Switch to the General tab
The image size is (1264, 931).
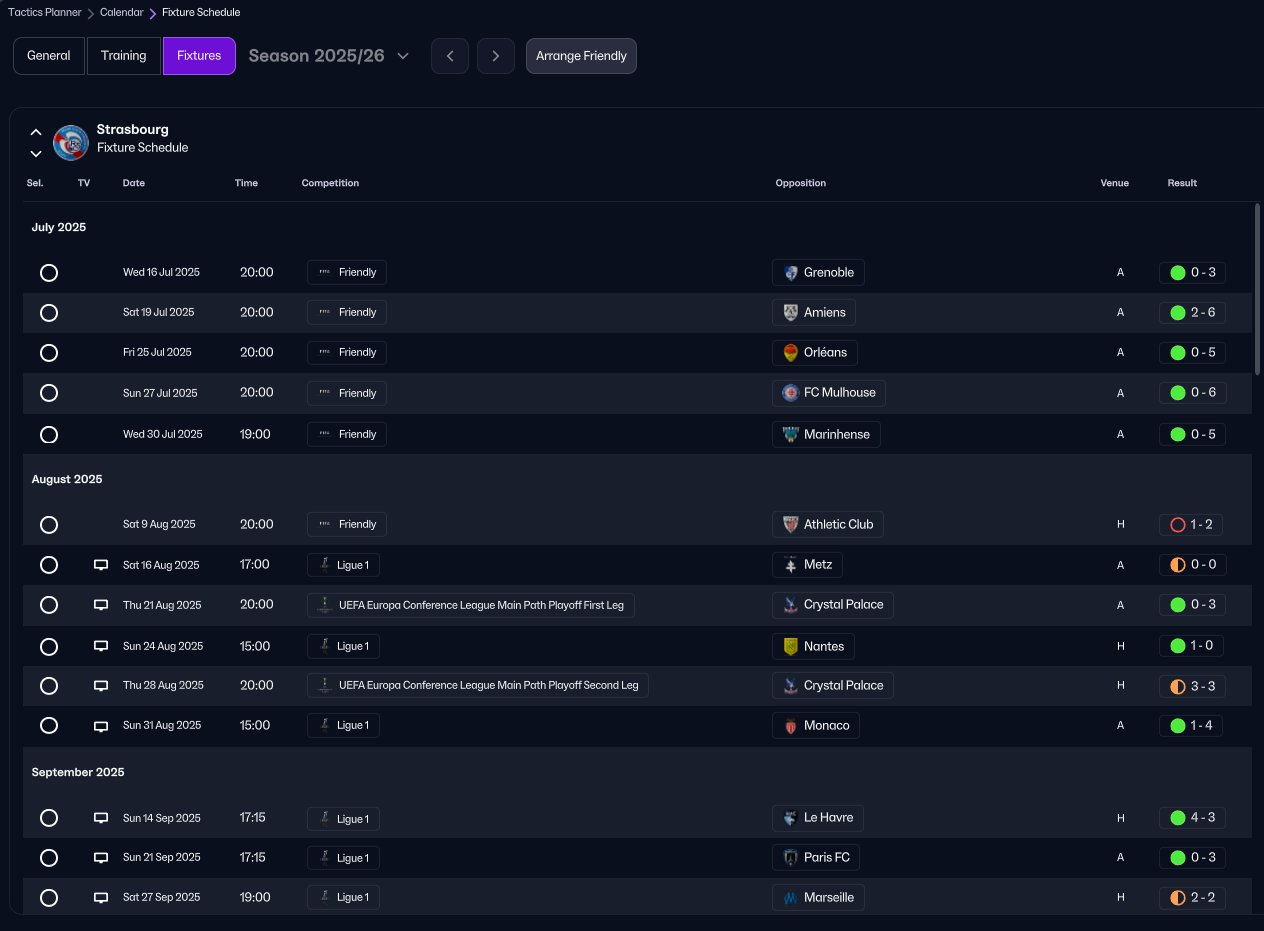48,56
